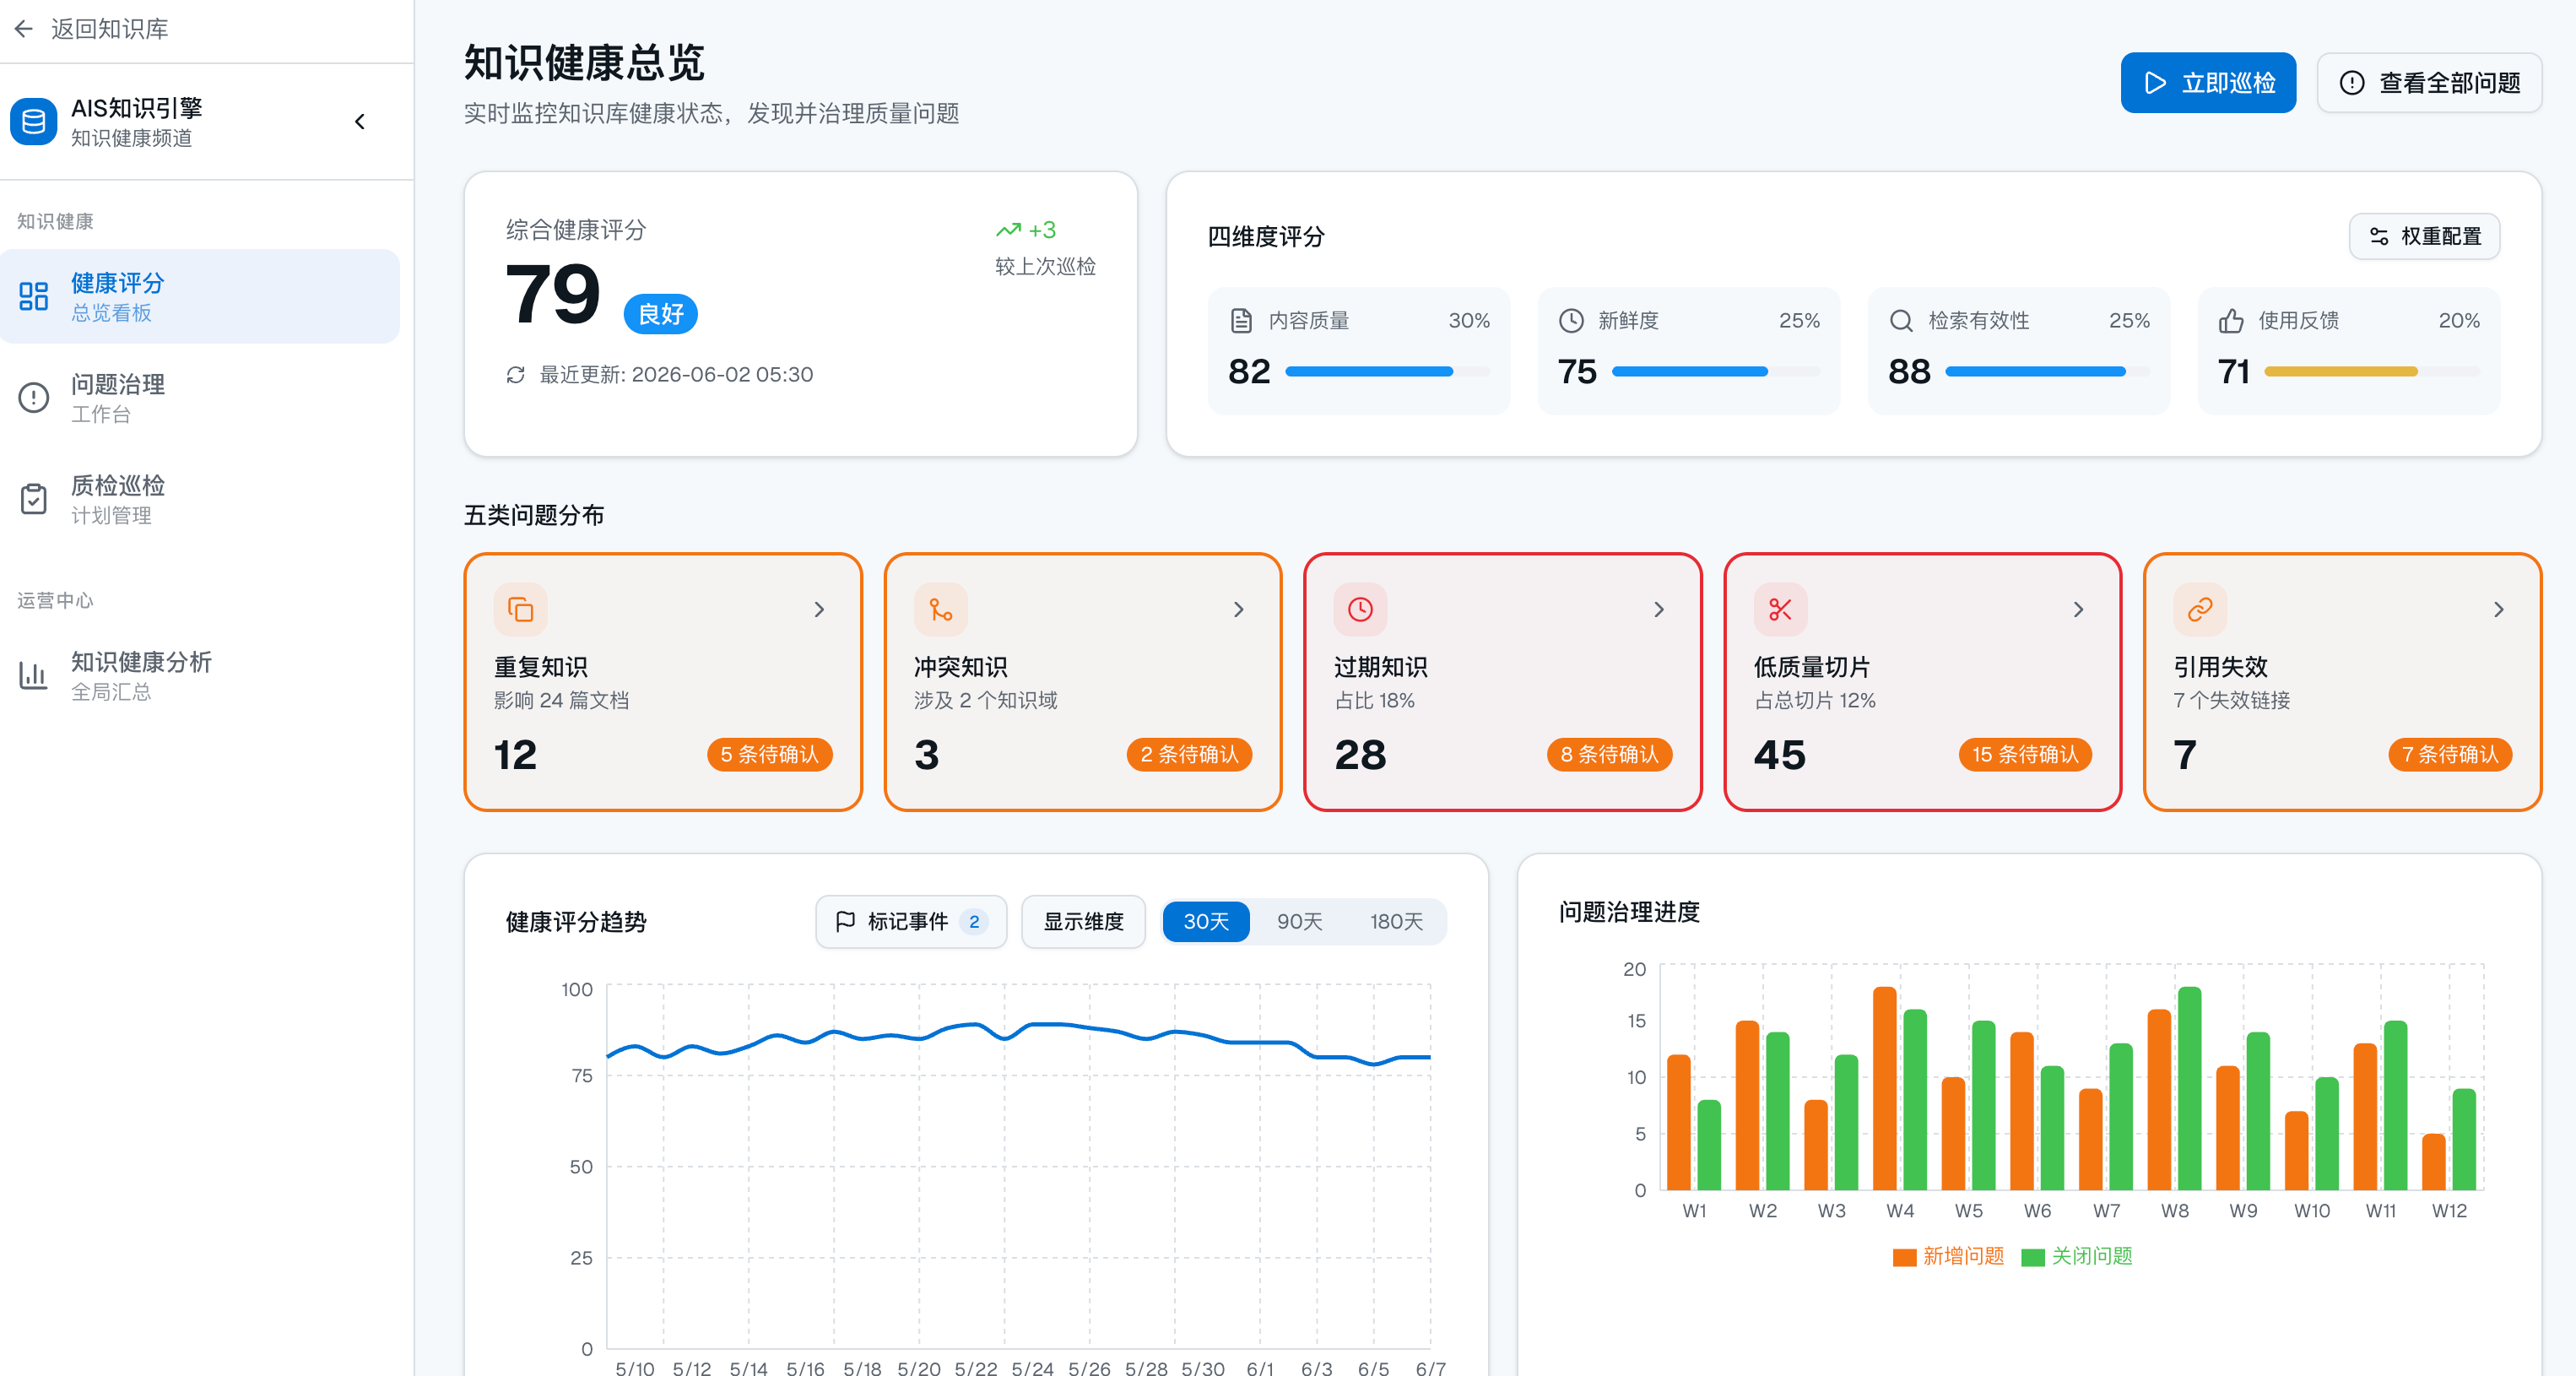Collapse the sidebar with the left chevron

pyautogui.click(x=360, y=122)
